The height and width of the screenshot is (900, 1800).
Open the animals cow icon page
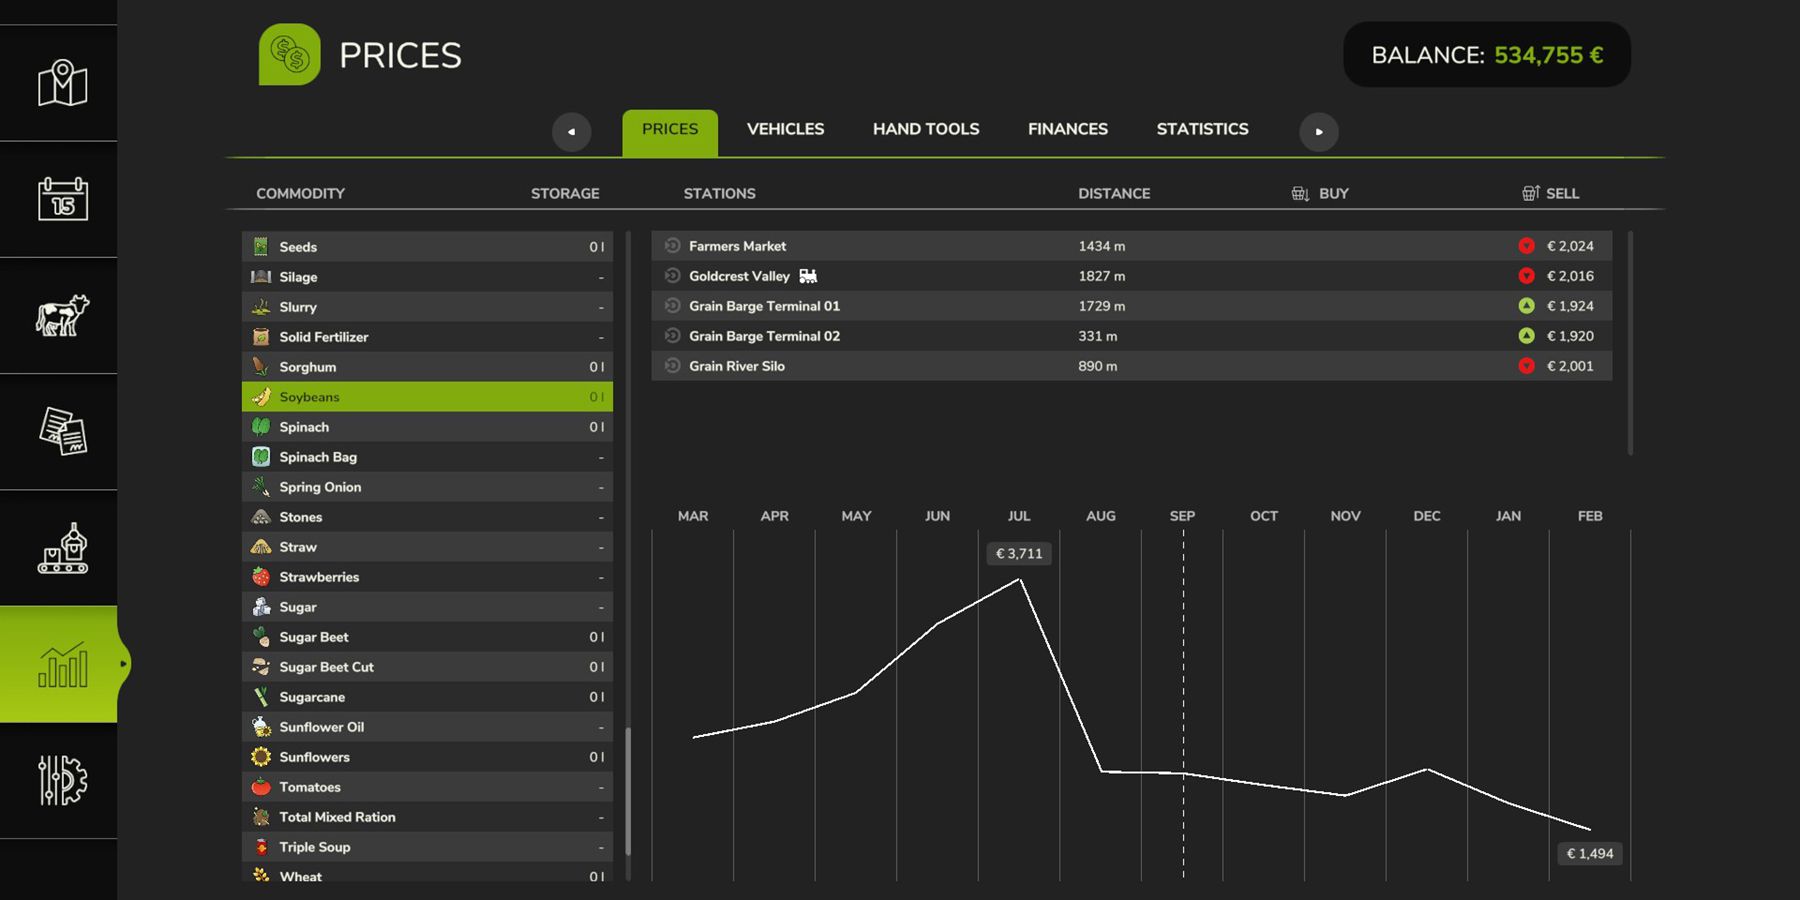point(62,315)
